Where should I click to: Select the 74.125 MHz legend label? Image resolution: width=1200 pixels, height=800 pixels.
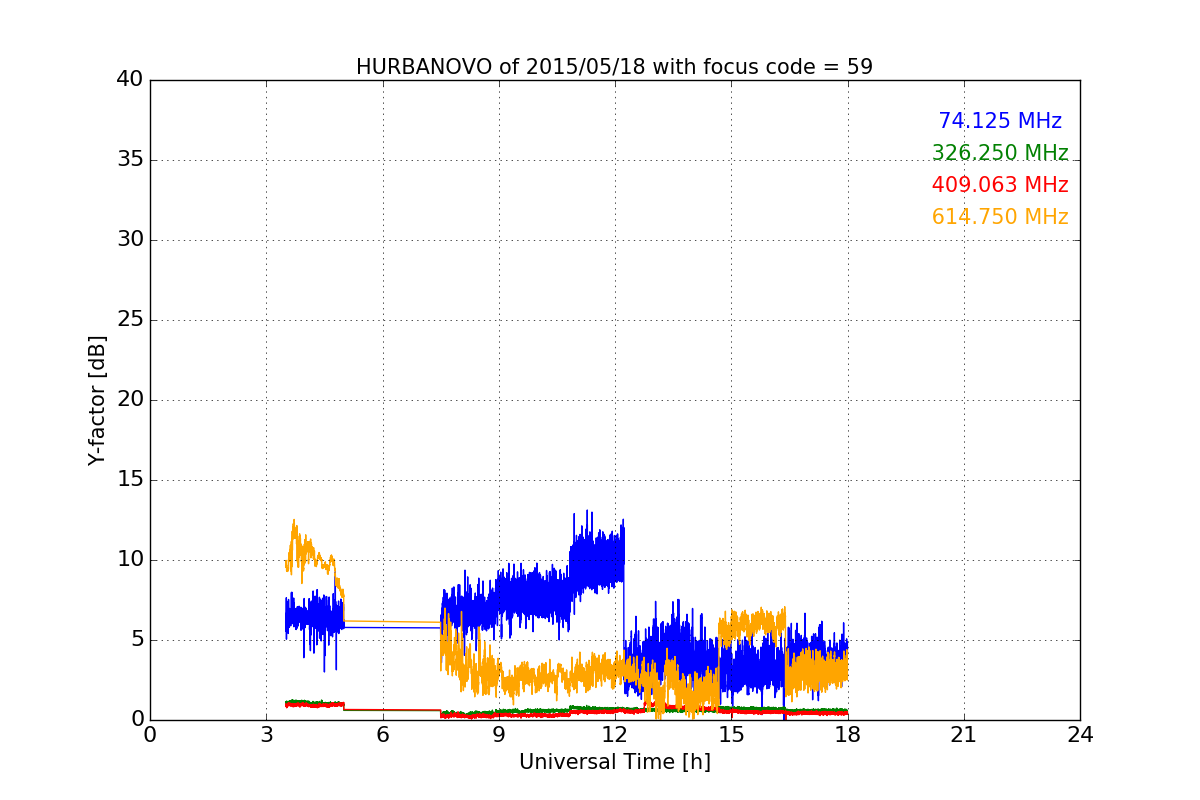point(1000,121)
